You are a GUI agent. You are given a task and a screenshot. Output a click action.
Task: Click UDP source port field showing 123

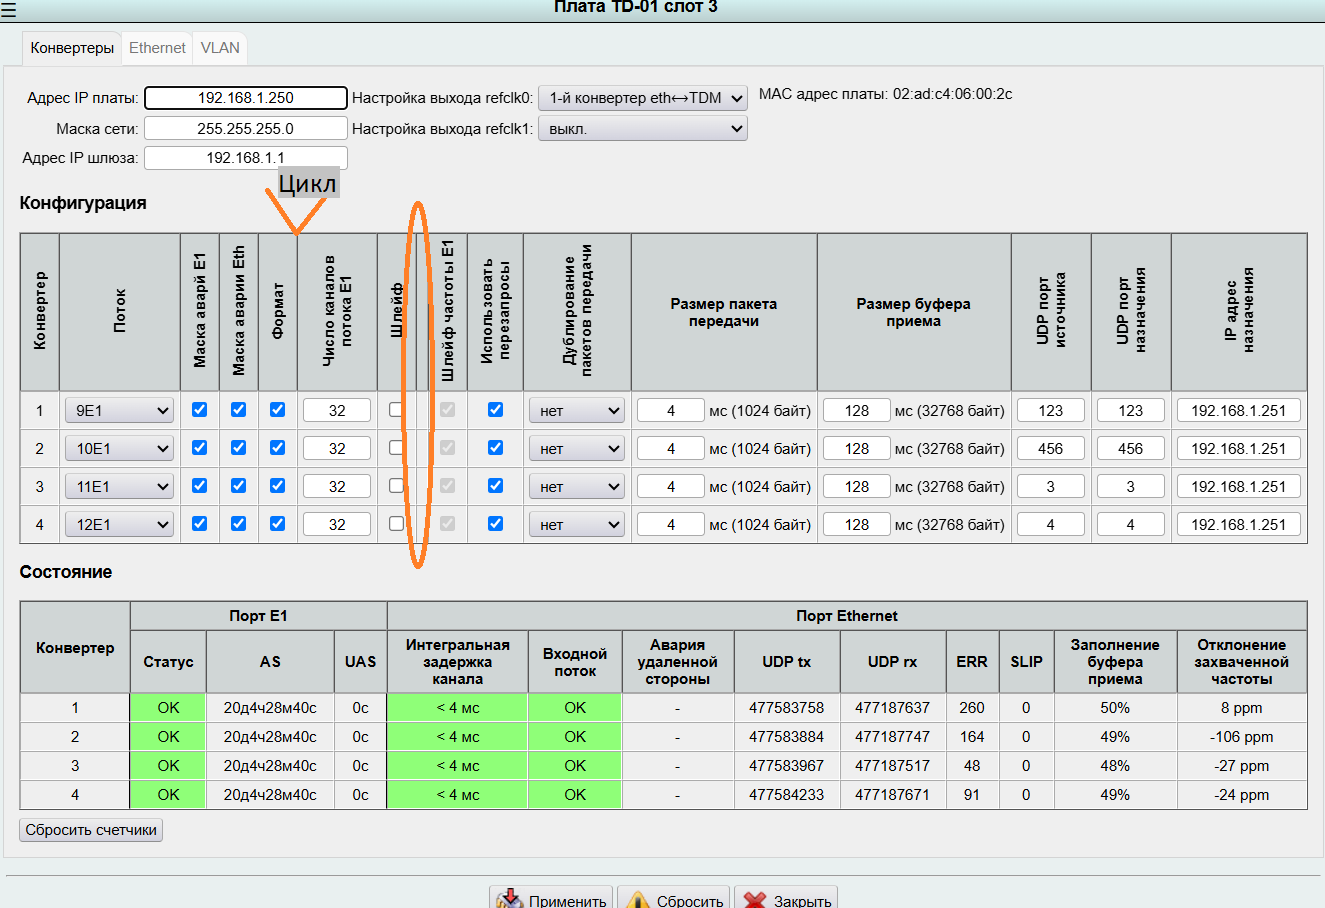click(x=1051, y=411)
